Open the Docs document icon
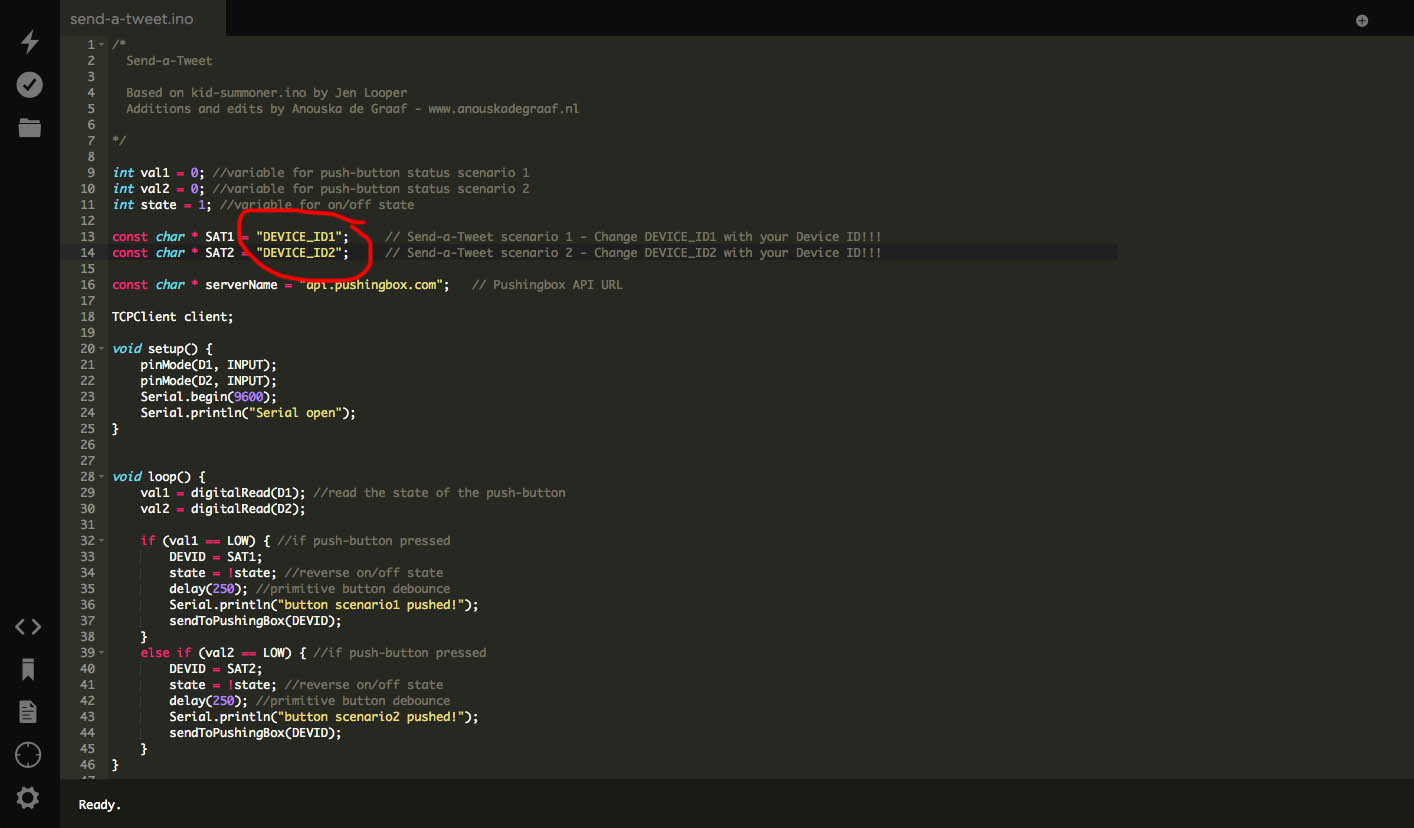The height and width of the screenshot is (828, 1414). click(28, 711)
